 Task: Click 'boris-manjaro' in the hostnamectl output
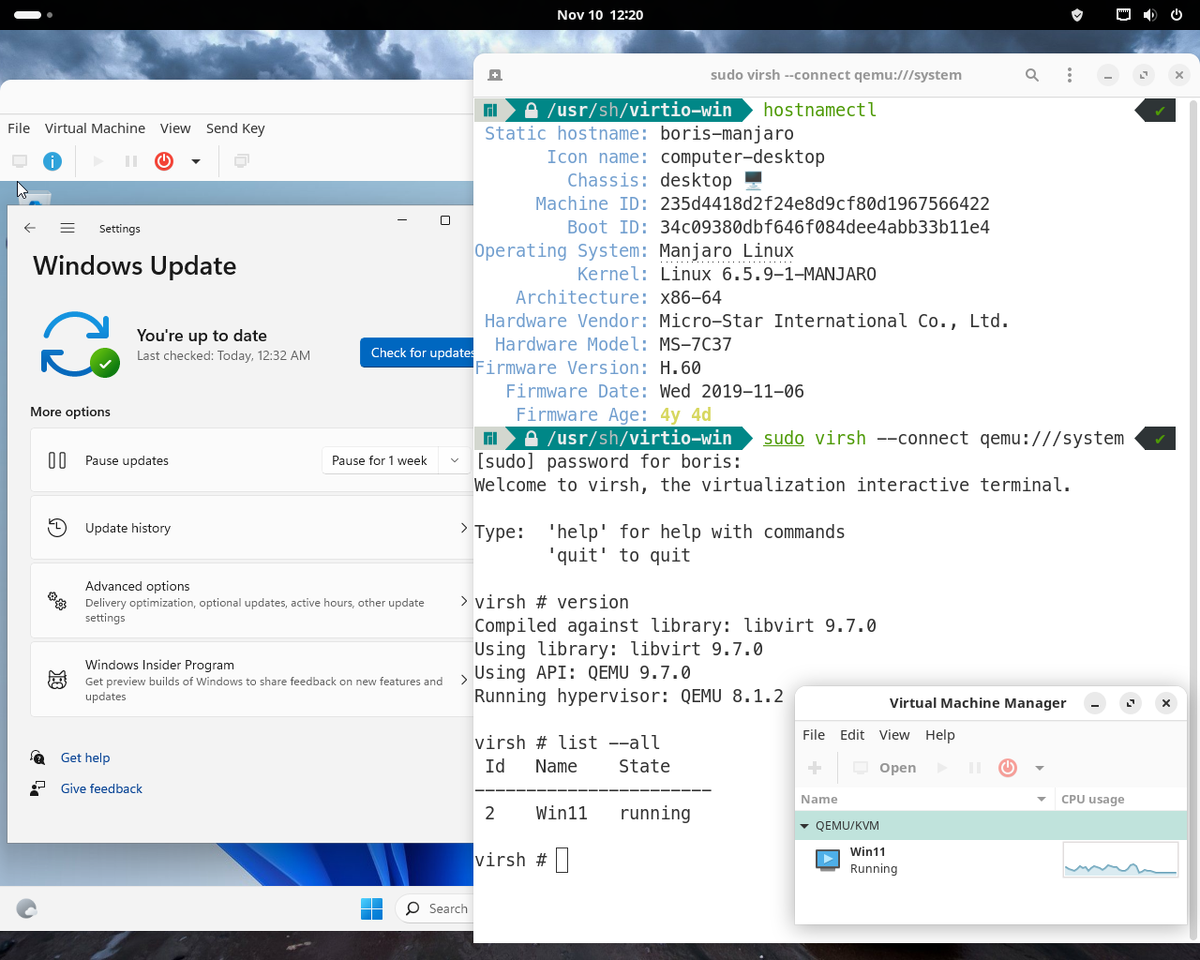(x=727, y=134)
